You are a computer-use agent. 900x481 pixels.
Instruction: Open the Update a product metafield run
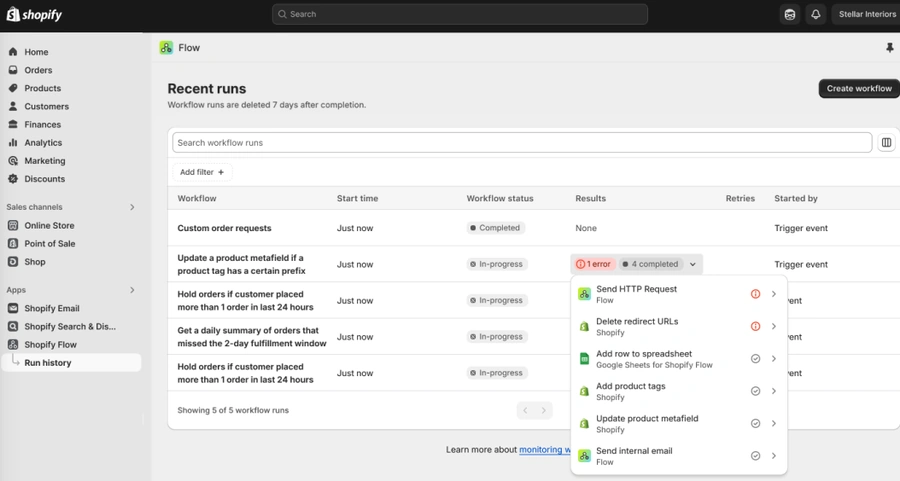pos(242,264)
